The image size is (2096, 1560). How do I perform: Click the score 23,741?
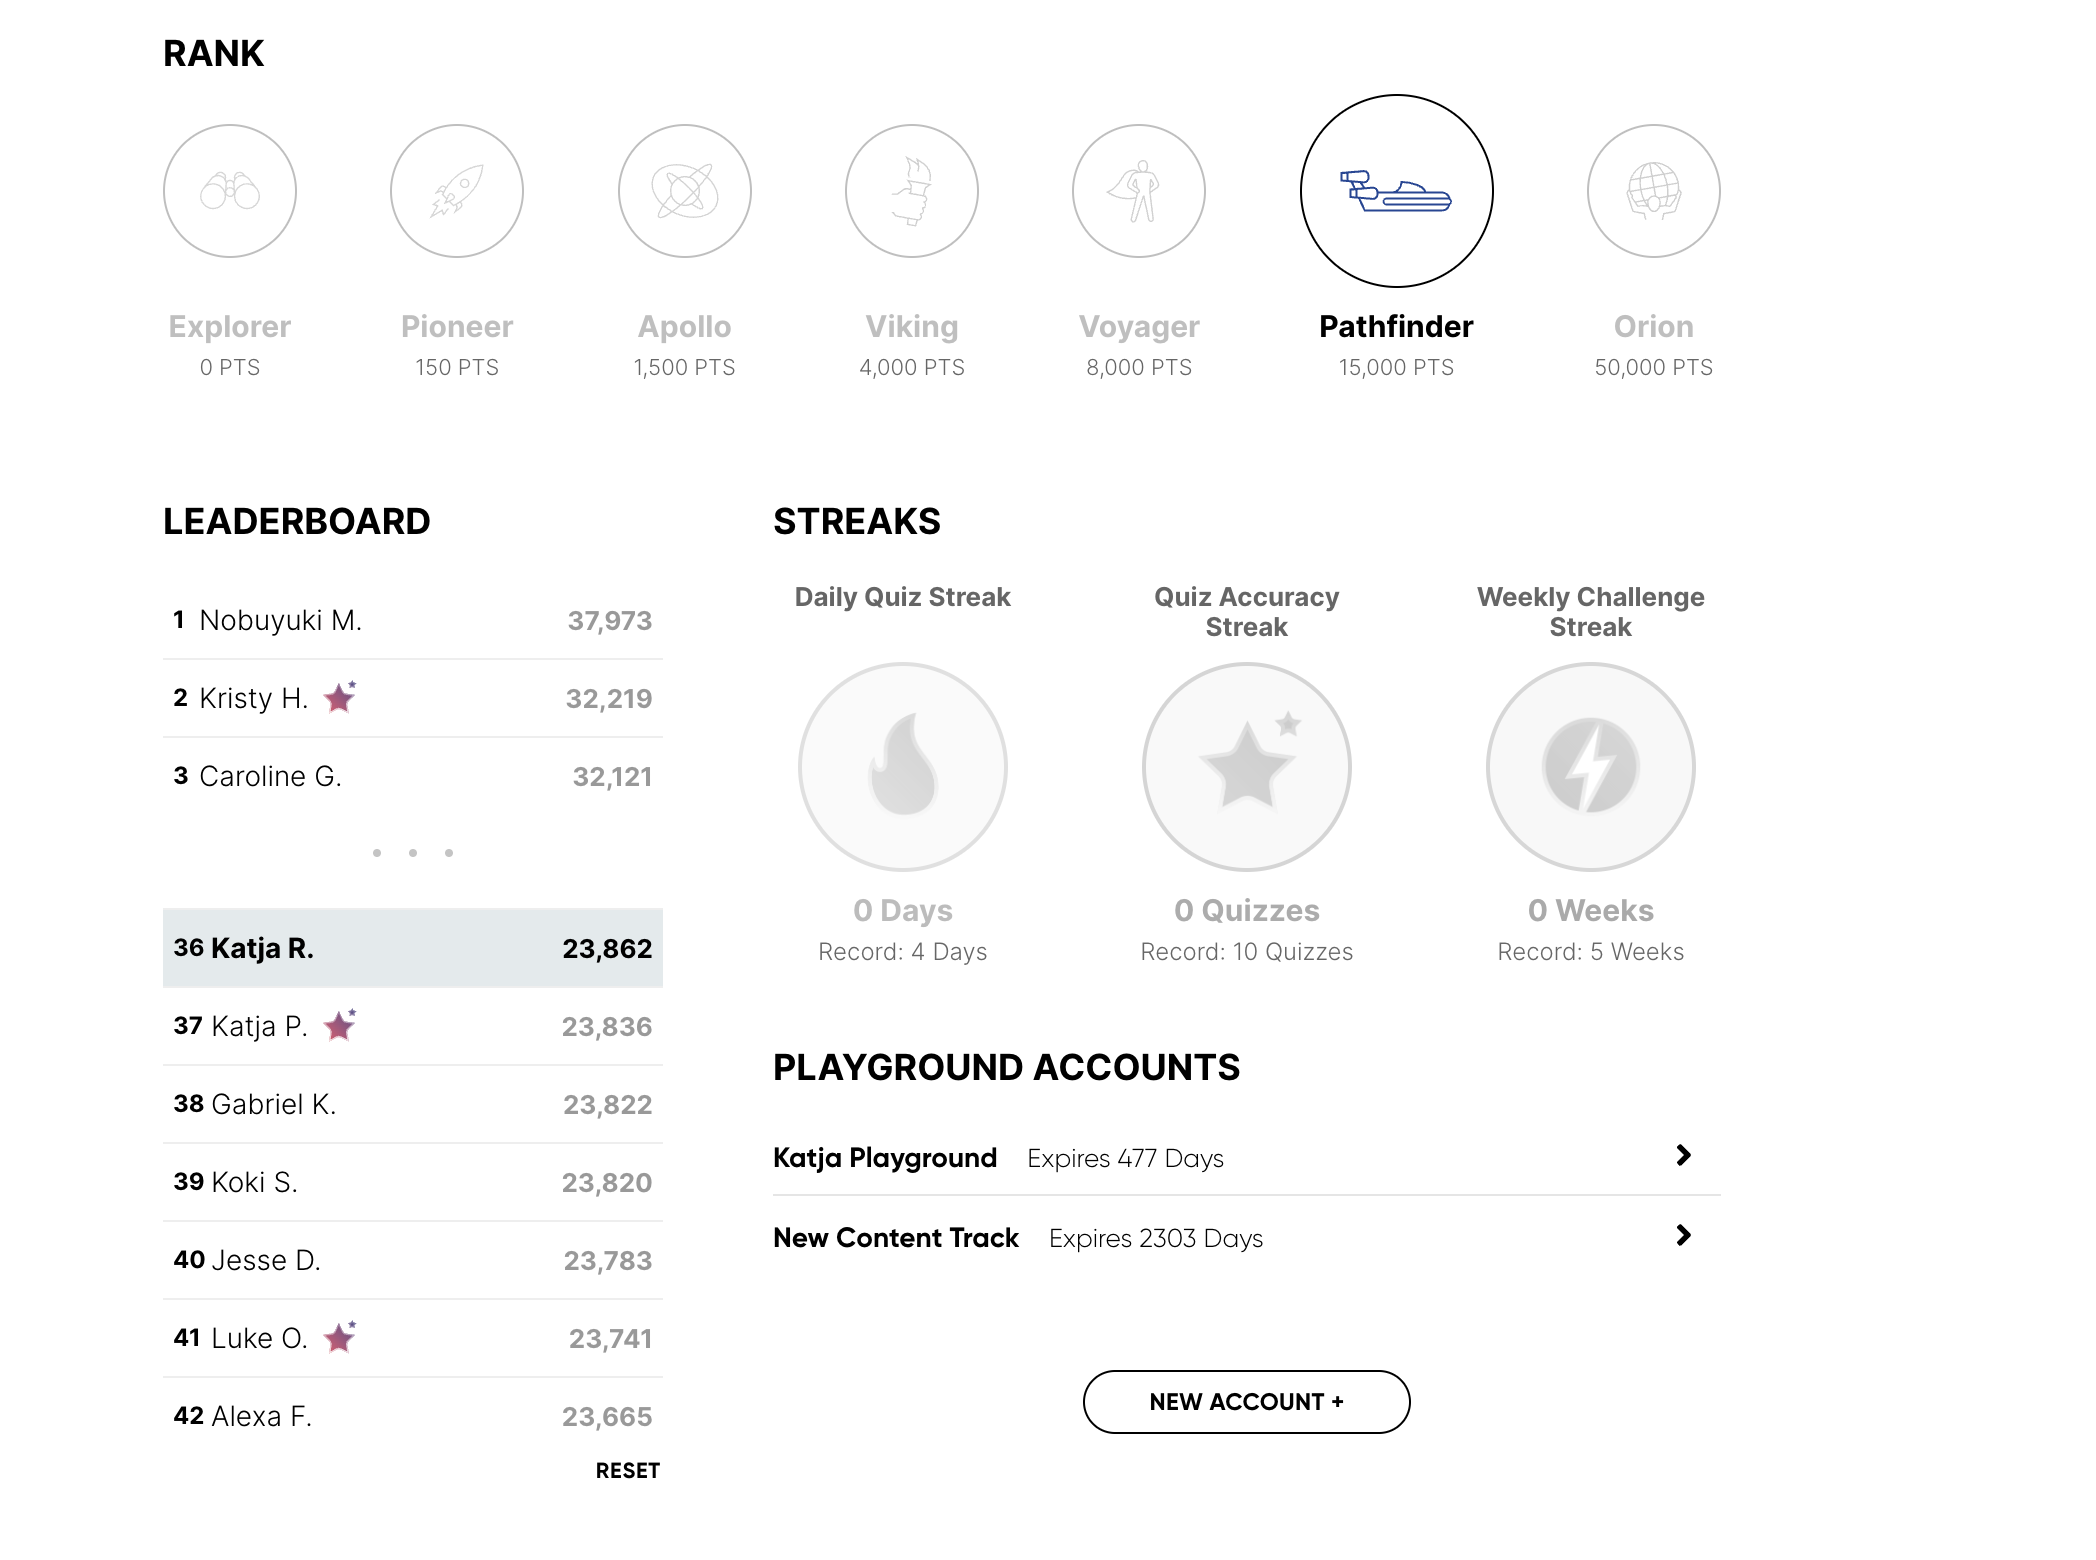611,1339
